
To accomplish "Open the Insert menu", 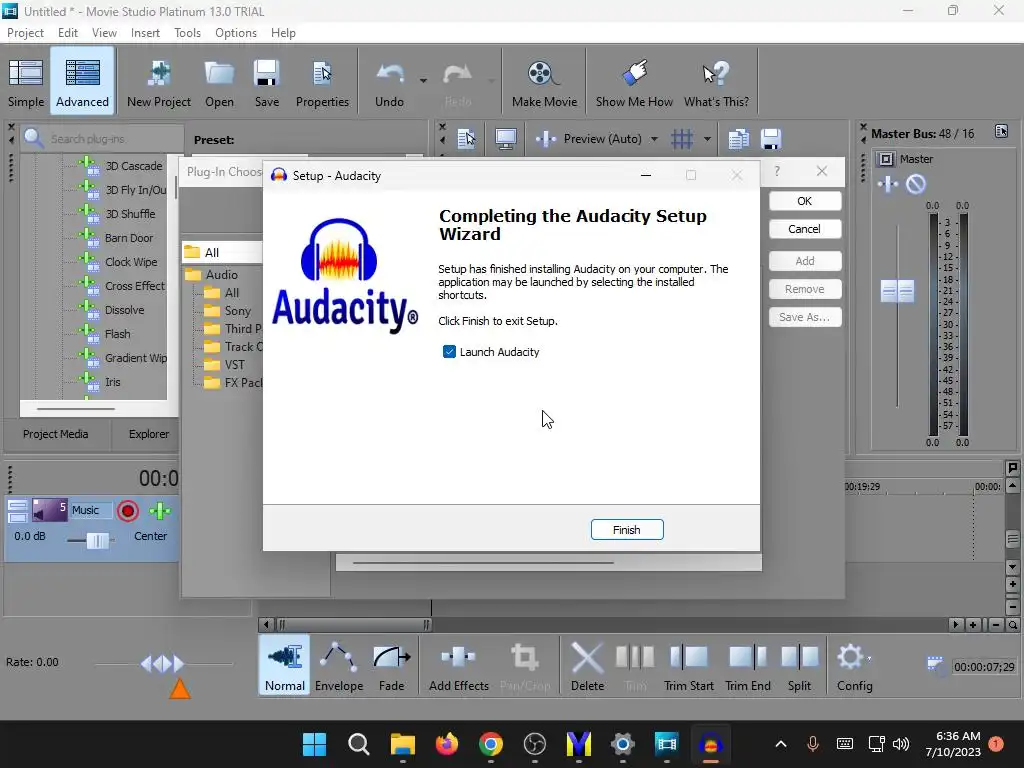I will click(x=145, y=33).
